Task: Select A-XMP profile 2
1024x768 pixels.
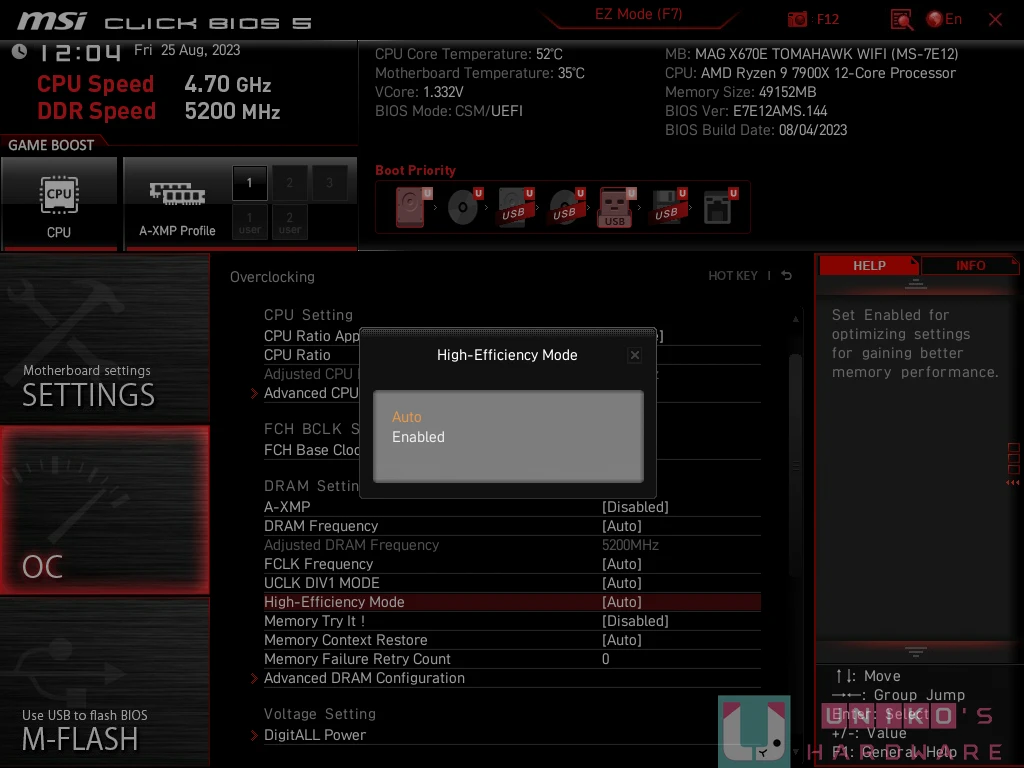Action: [x=289, y=183]
